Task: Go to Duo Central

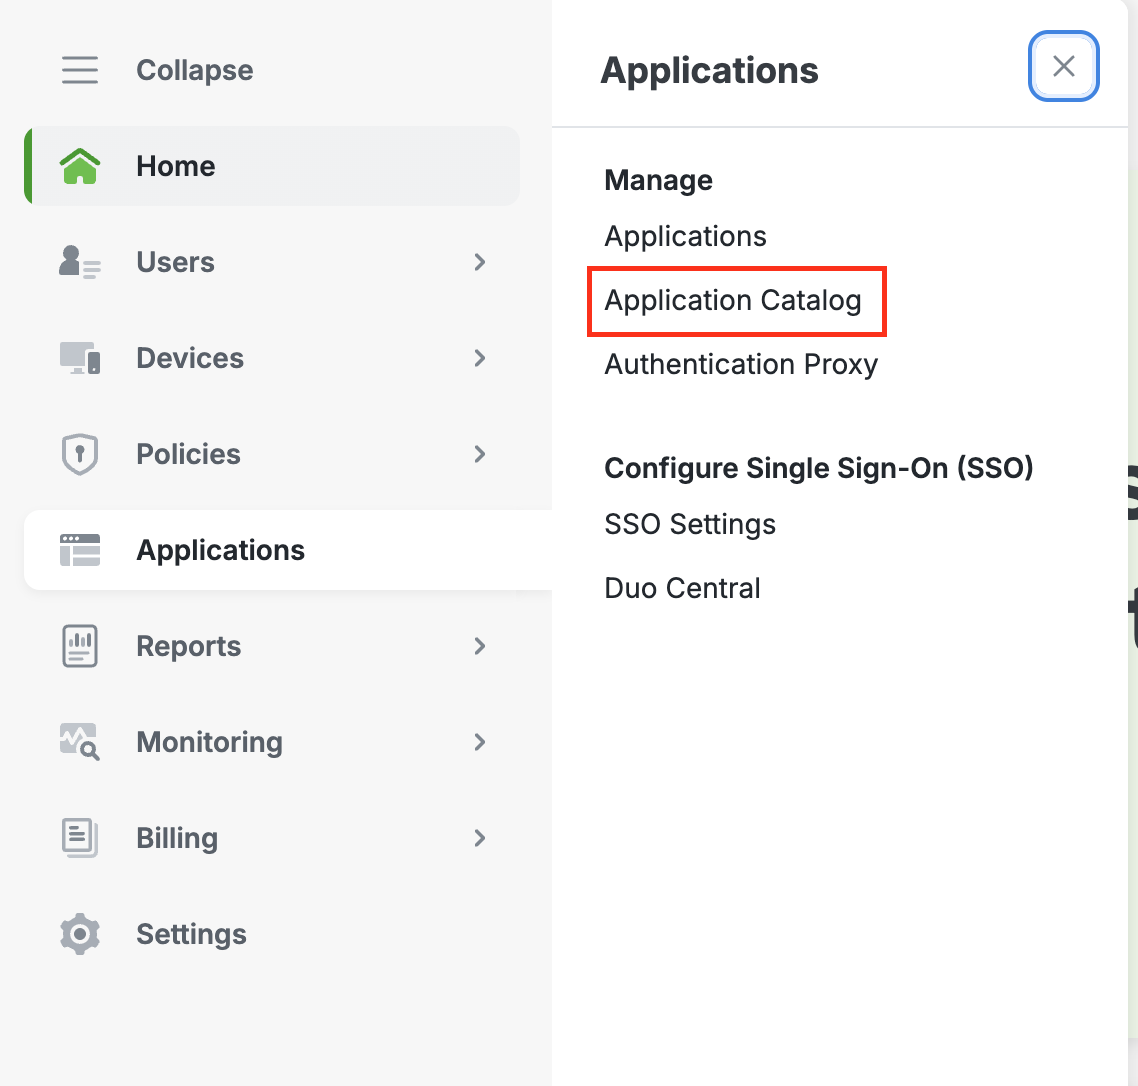Action: coord(682,588)
